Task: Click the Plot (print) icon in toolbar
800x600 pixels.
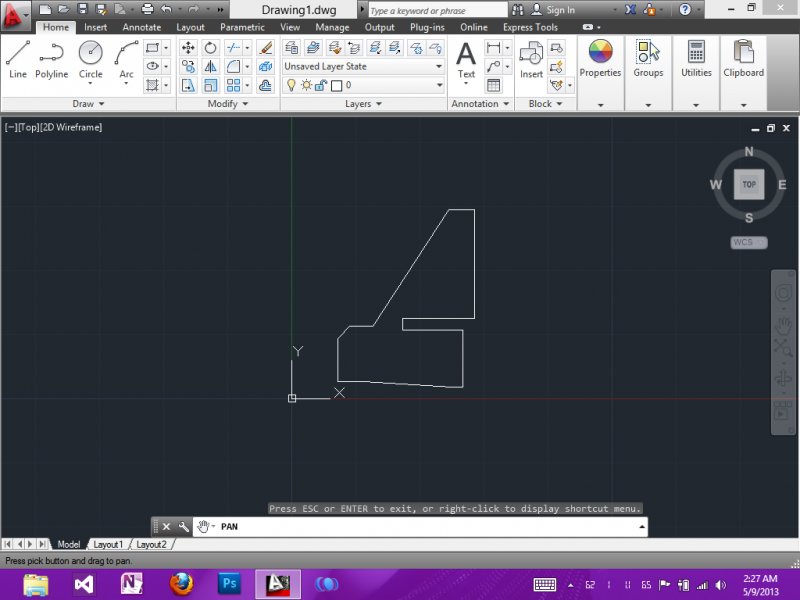Action: tap(147, 9)
